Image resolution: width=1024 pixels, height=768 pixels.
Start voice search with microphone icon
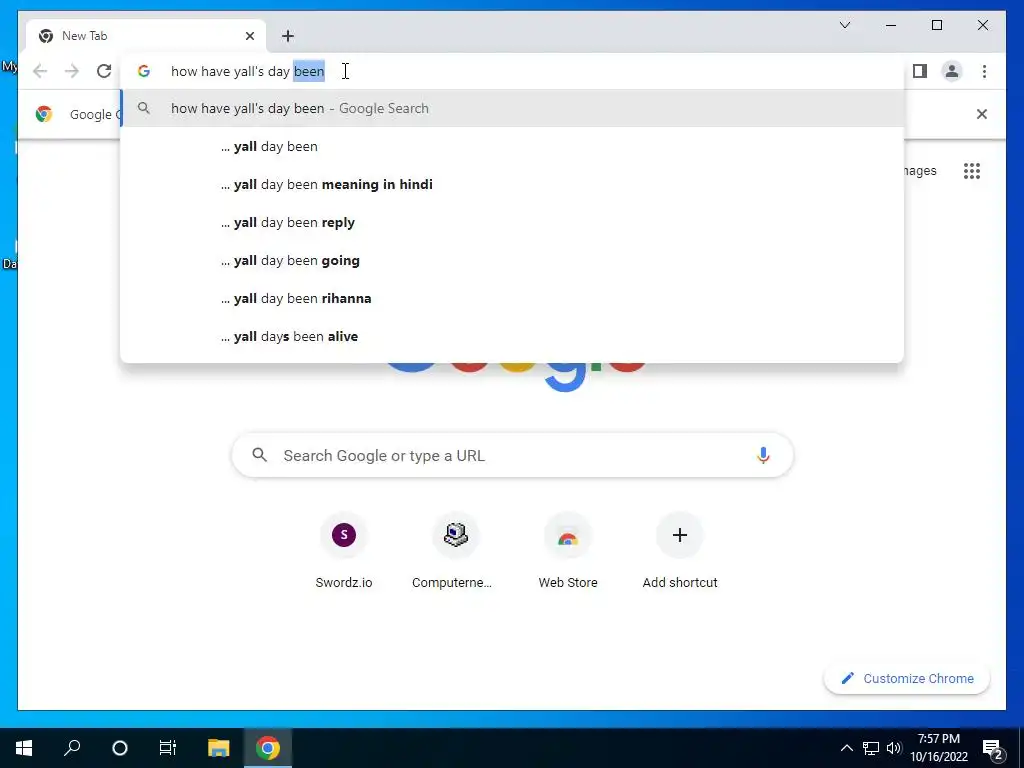[x=763, y=455]
